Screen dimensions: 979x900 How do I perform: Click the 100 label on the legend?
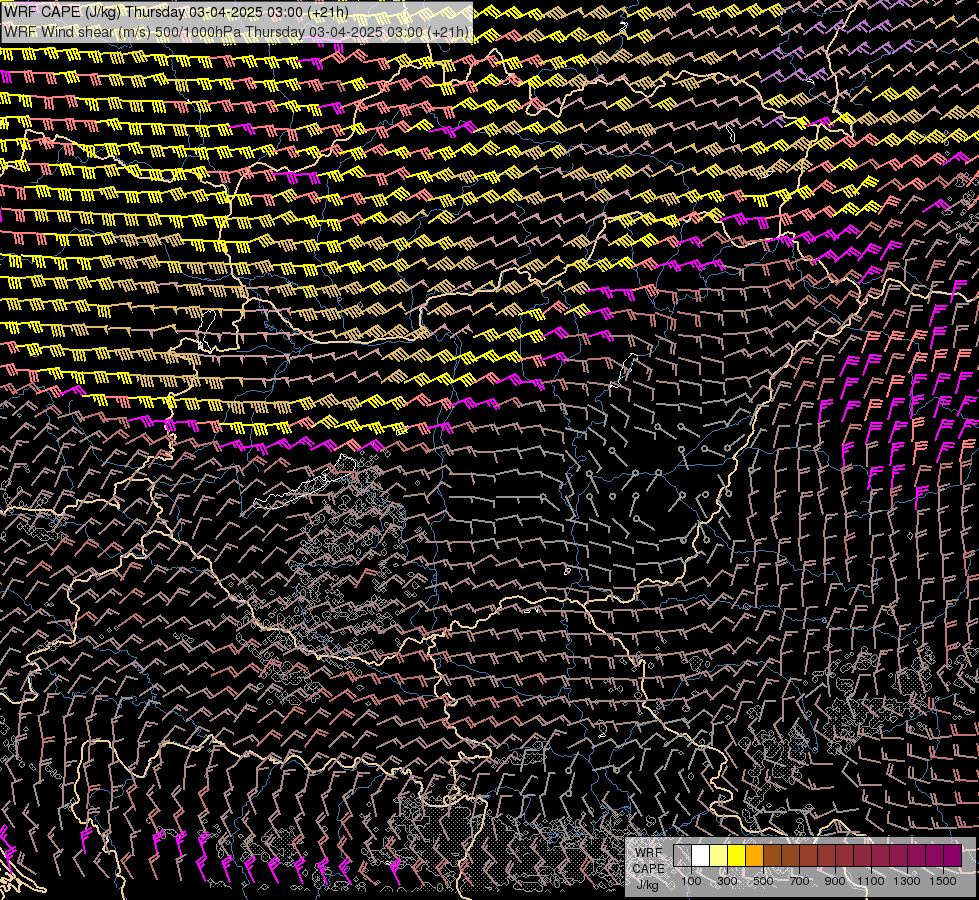point(691,881)
